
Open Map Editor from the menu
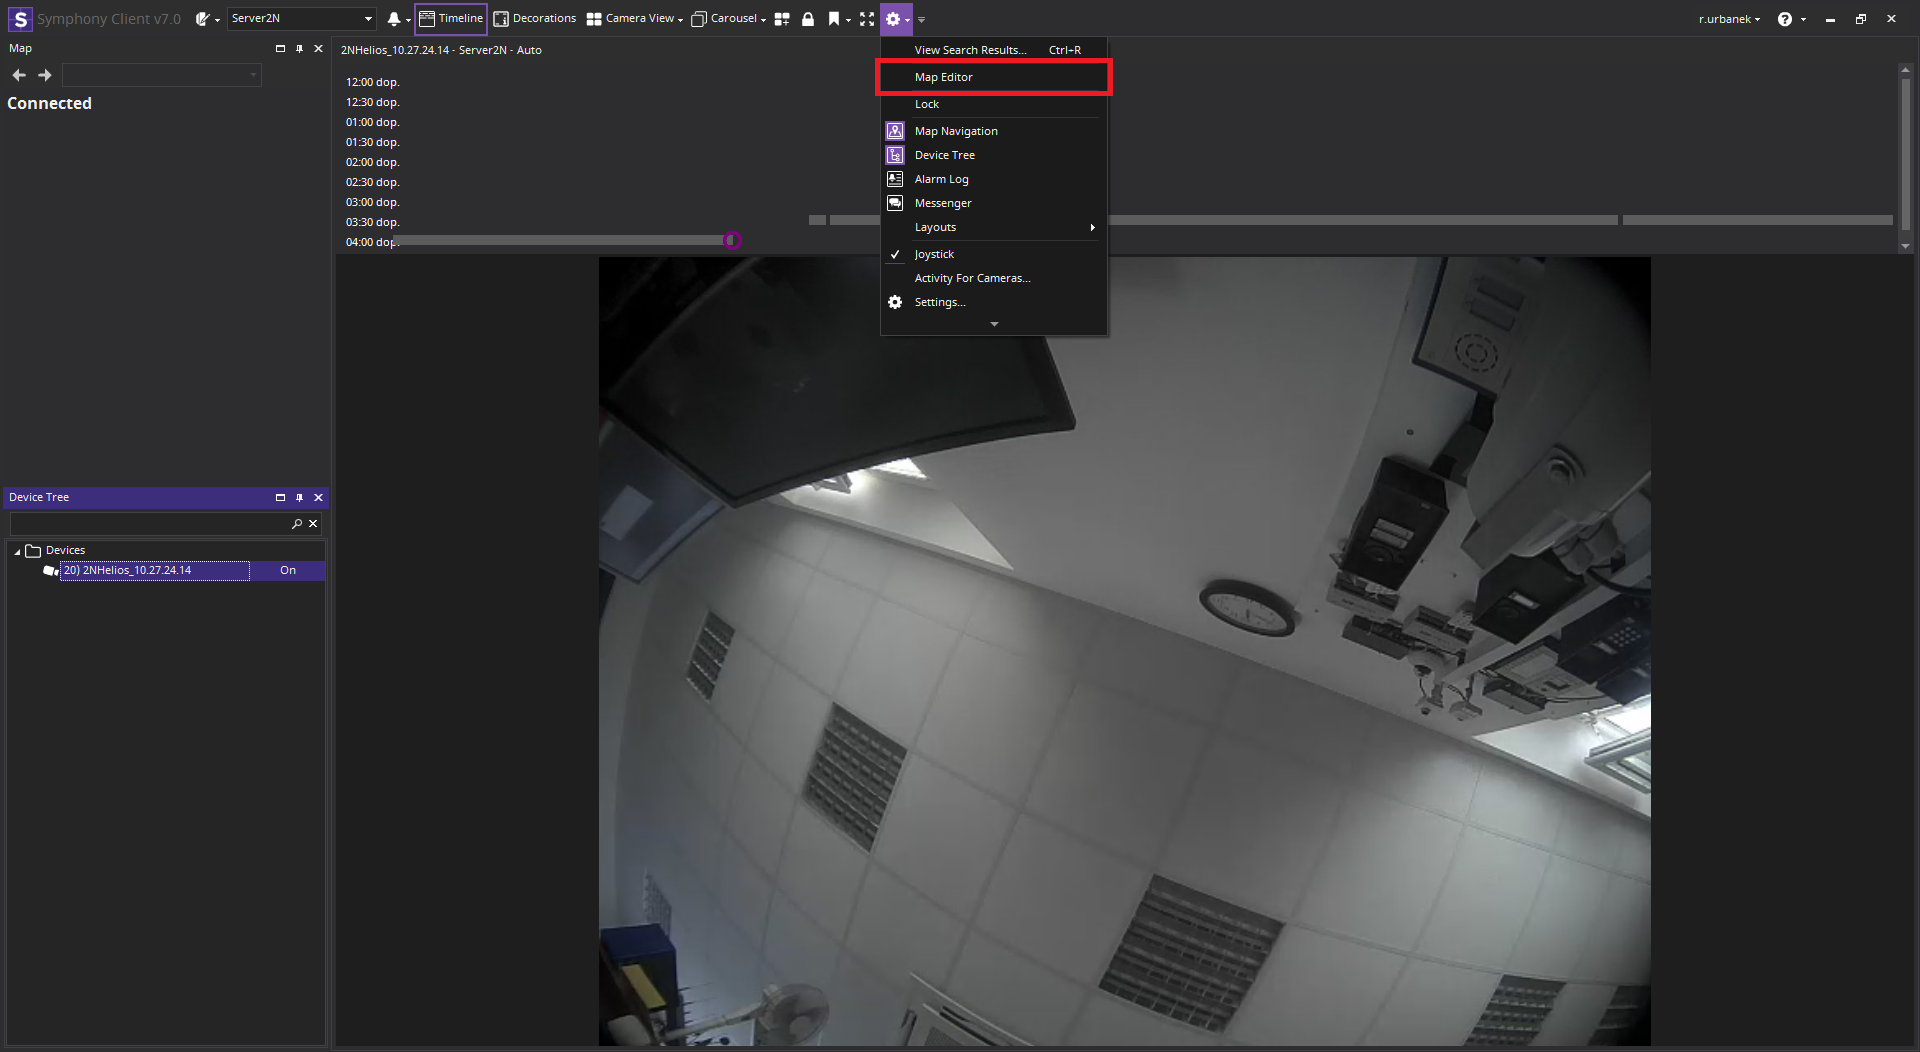pos(943,77)
